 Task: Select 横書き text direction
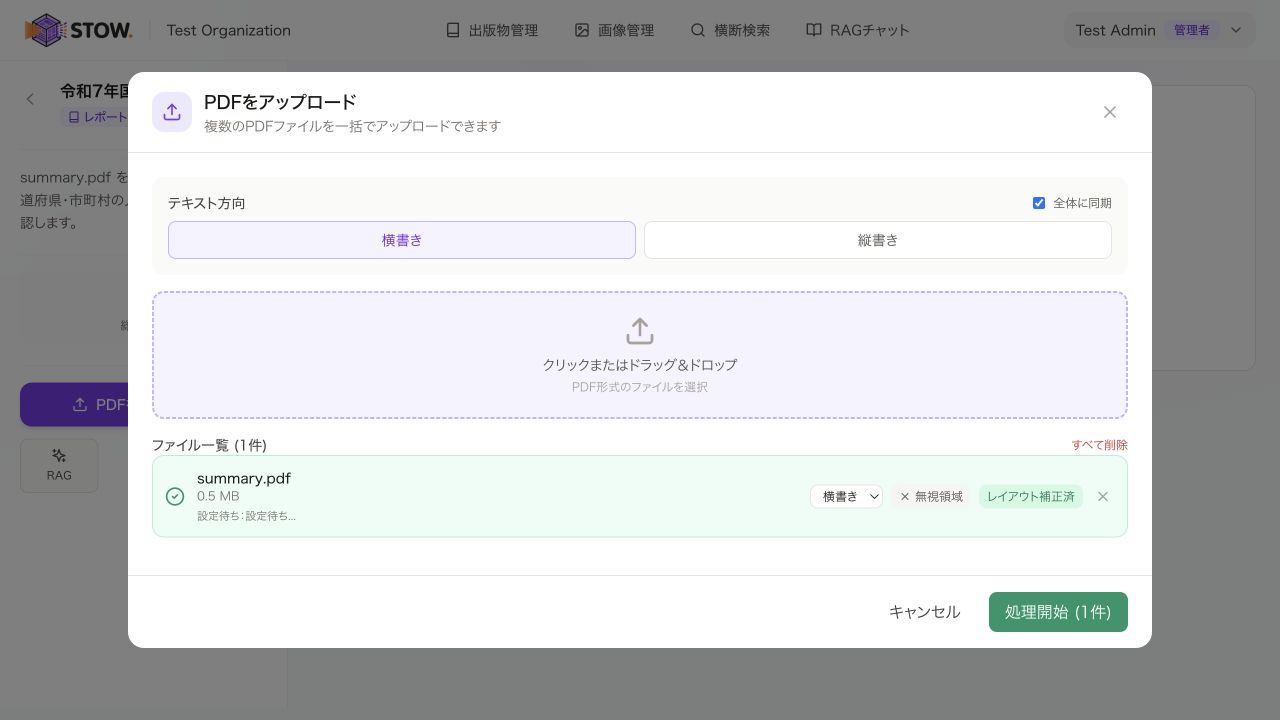tap(402, 240)
